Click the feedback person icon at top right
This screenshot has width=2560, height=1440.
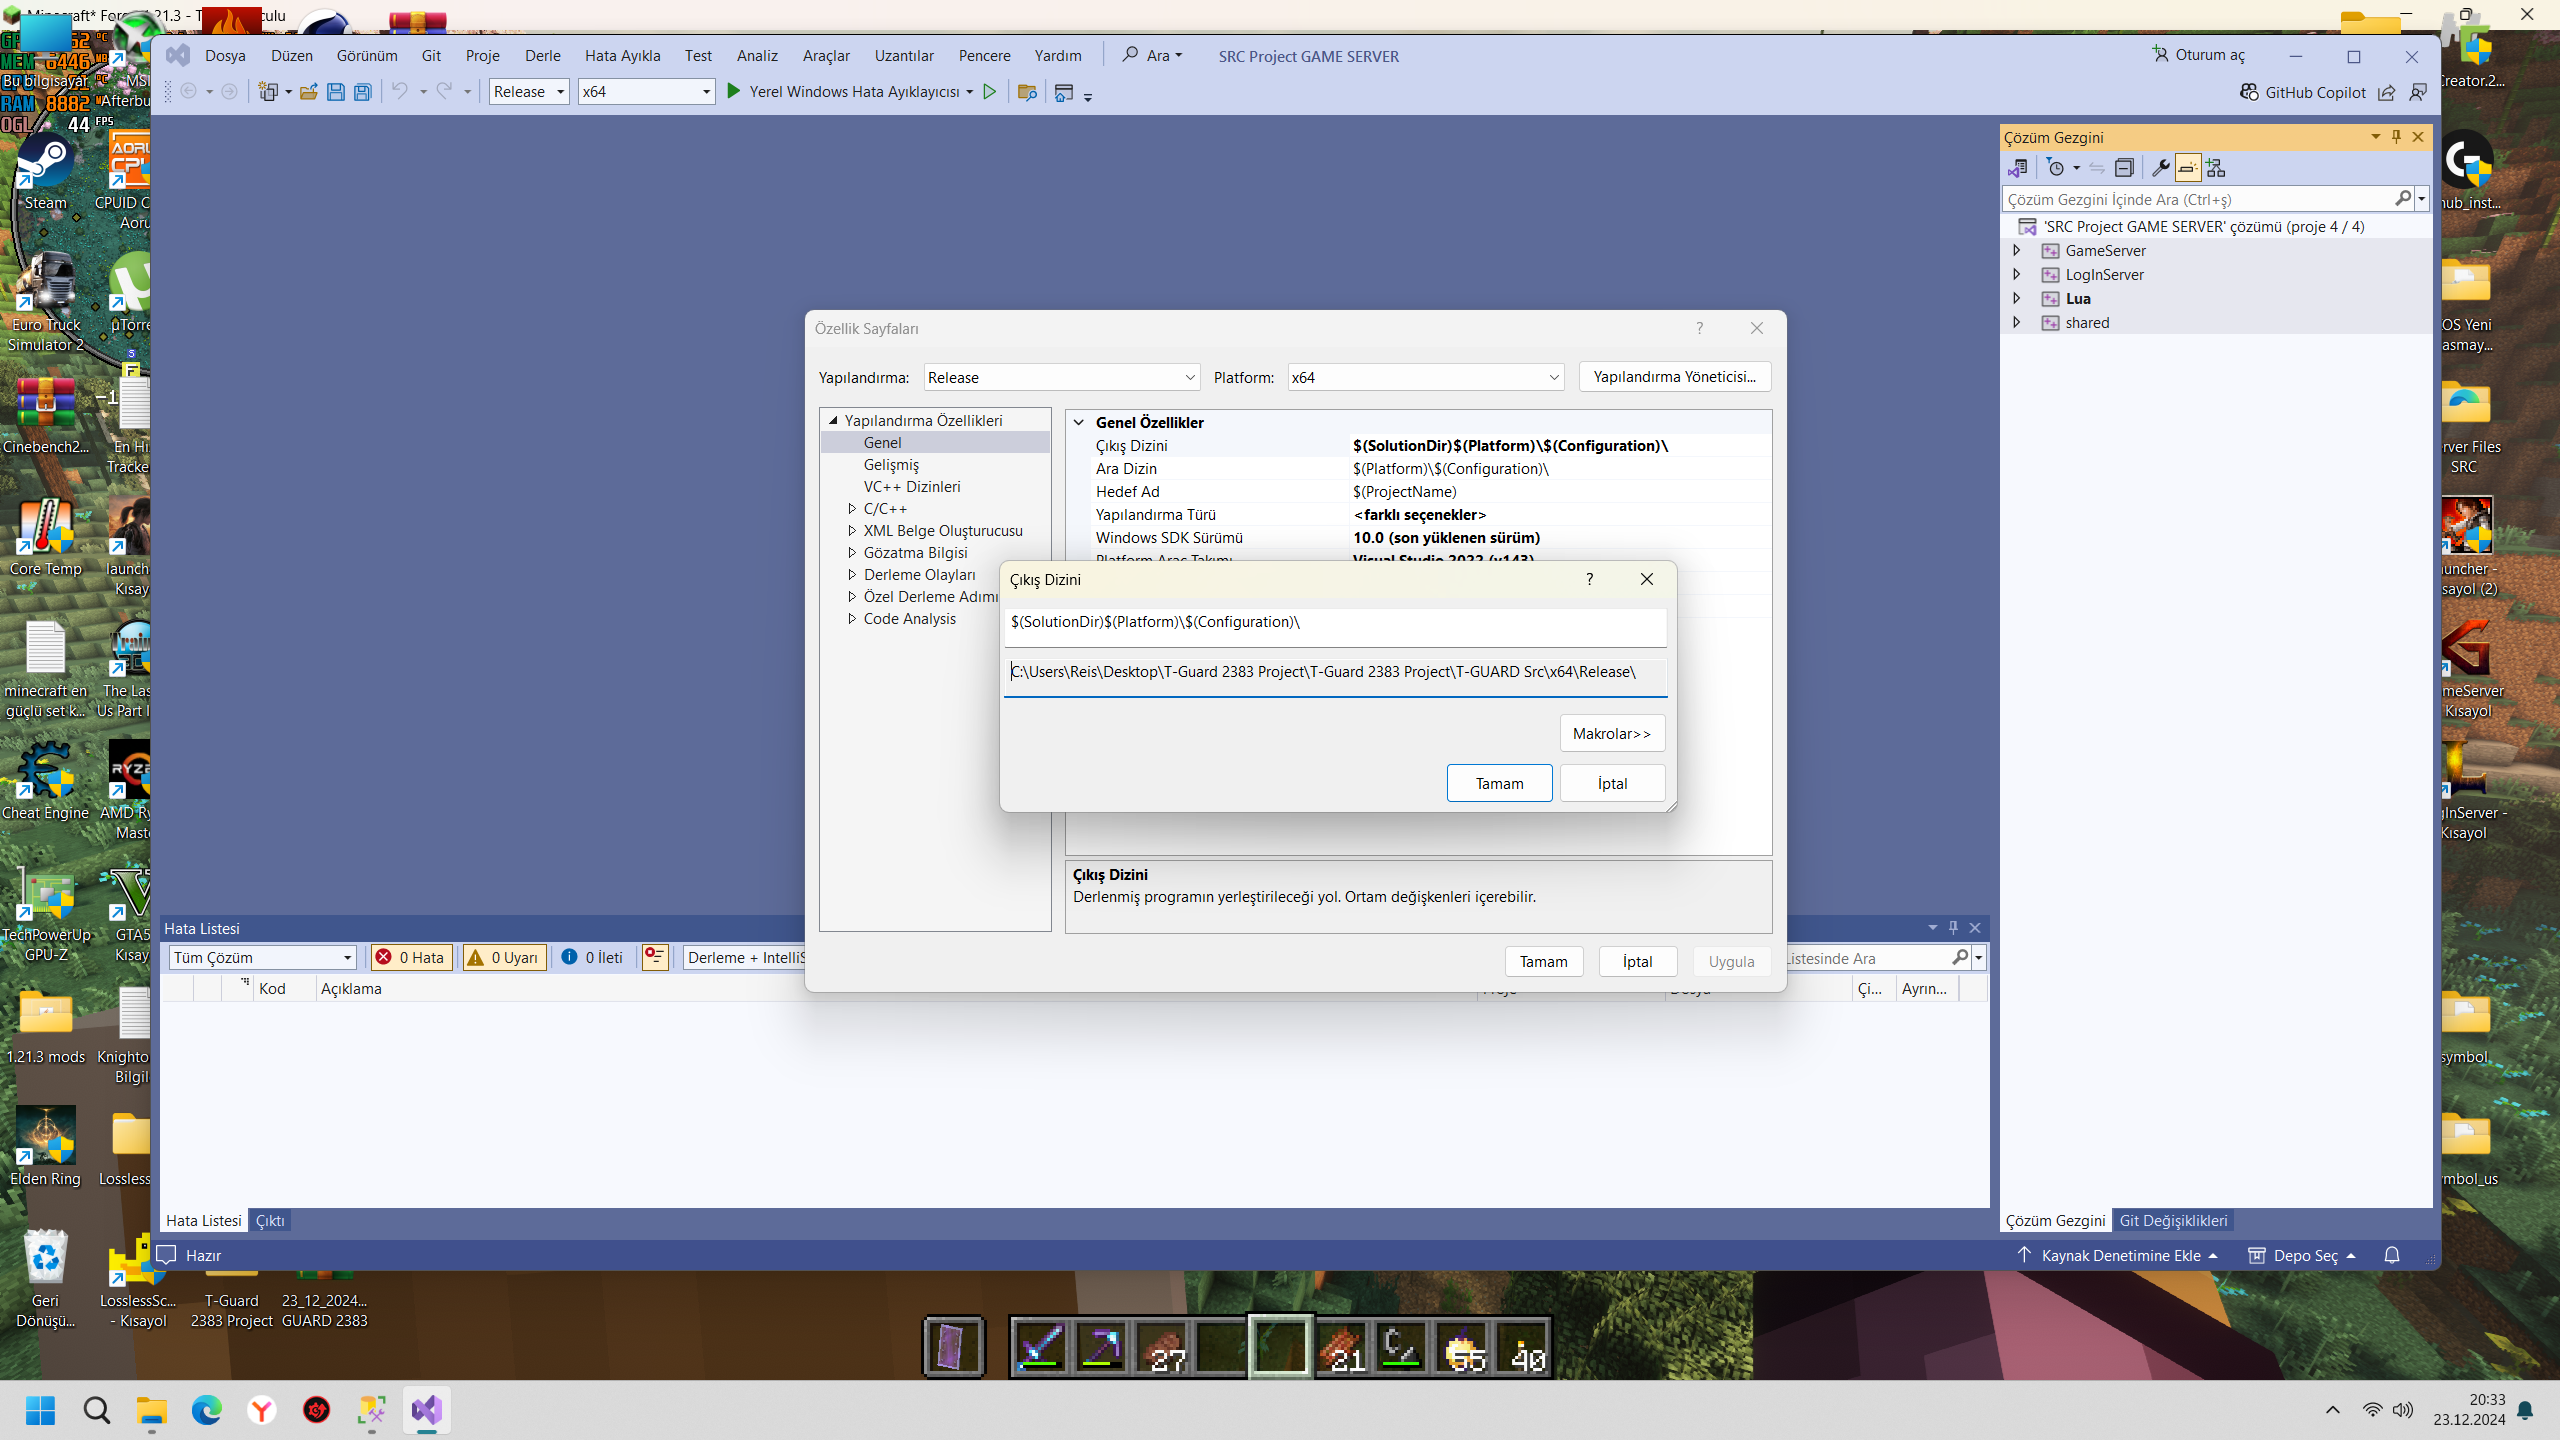coord(2418,92)
